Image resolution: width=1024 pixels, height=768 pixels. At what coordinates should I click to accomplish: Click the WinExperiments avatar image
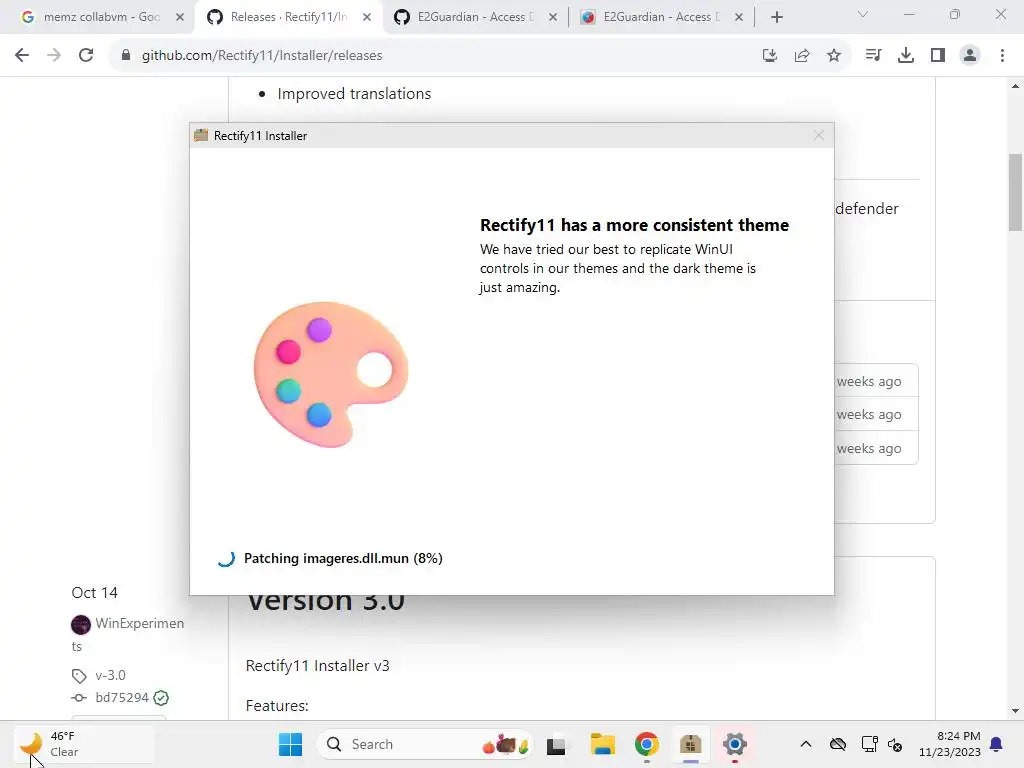[x=80, y=624]
